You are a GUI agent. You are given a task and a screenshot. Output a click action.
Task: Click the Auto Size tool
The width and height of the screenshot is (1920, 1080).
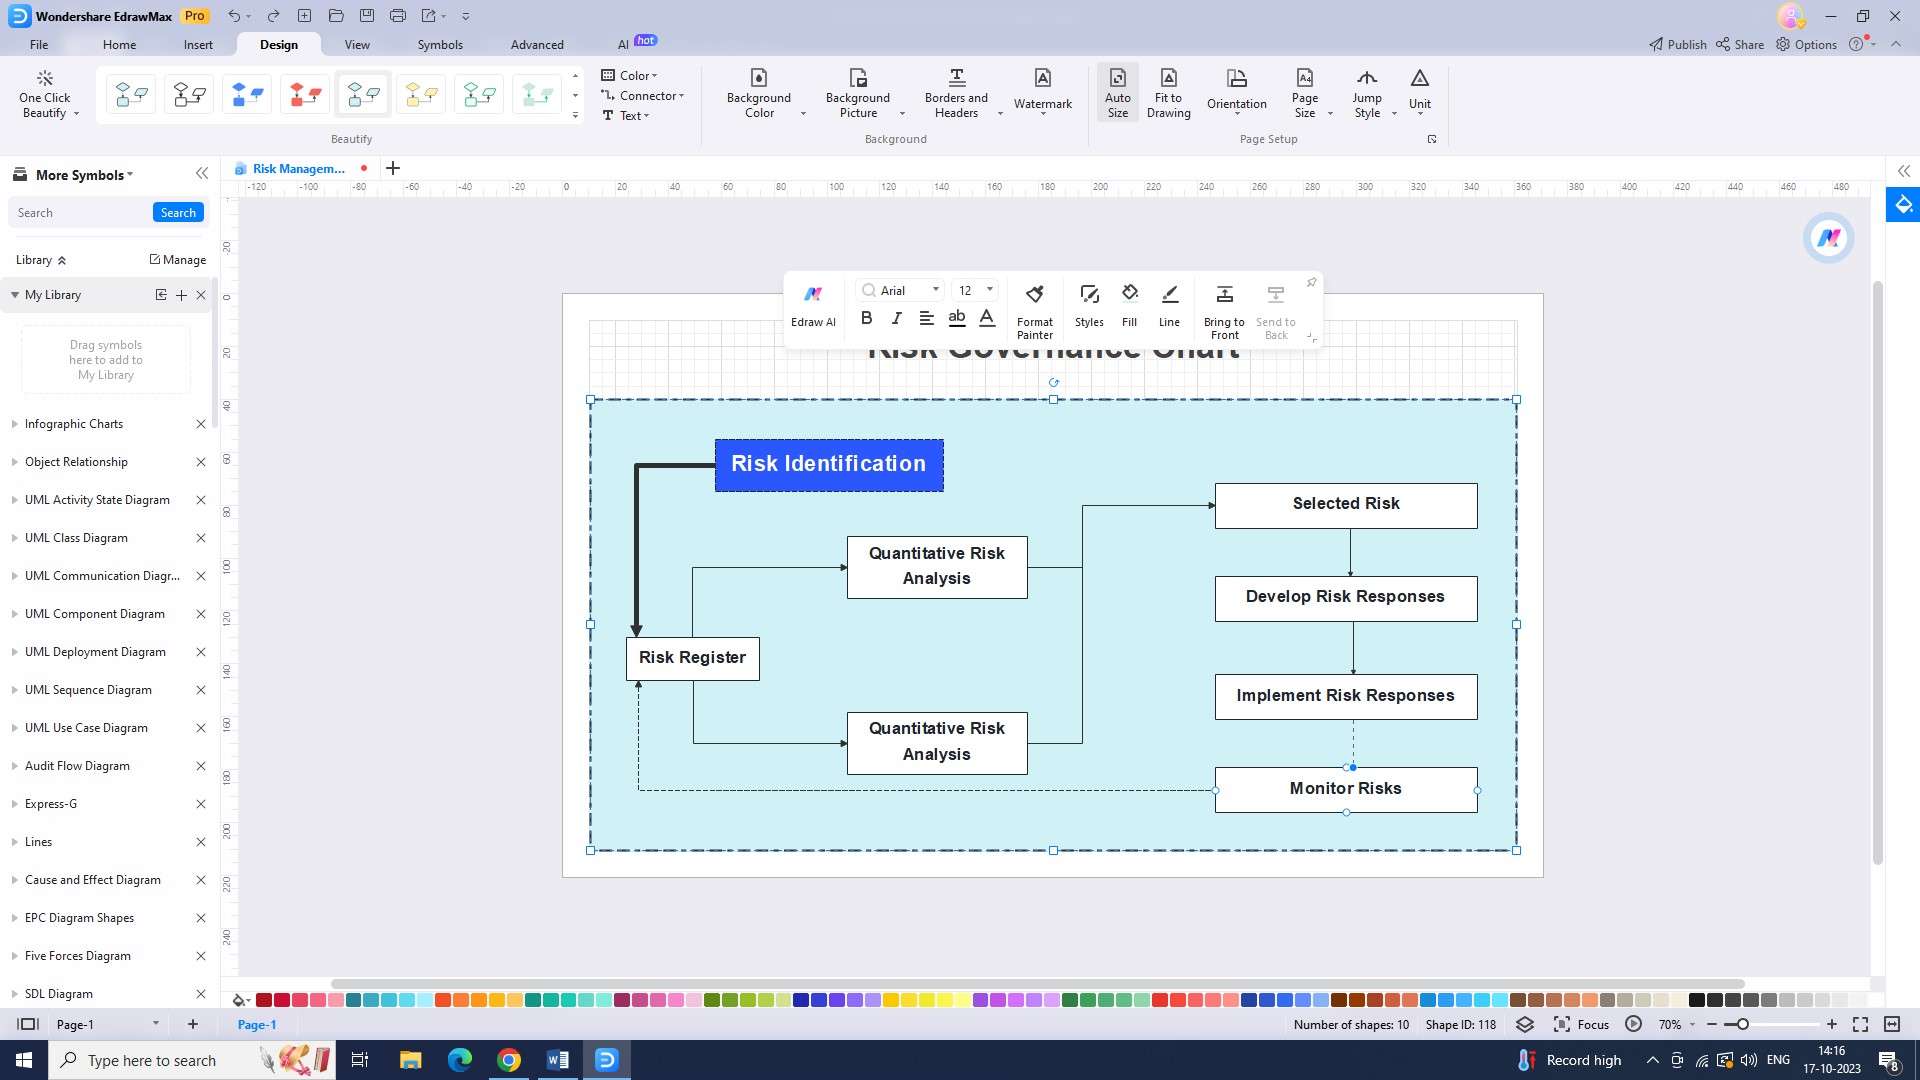[x=1118, y=92]
